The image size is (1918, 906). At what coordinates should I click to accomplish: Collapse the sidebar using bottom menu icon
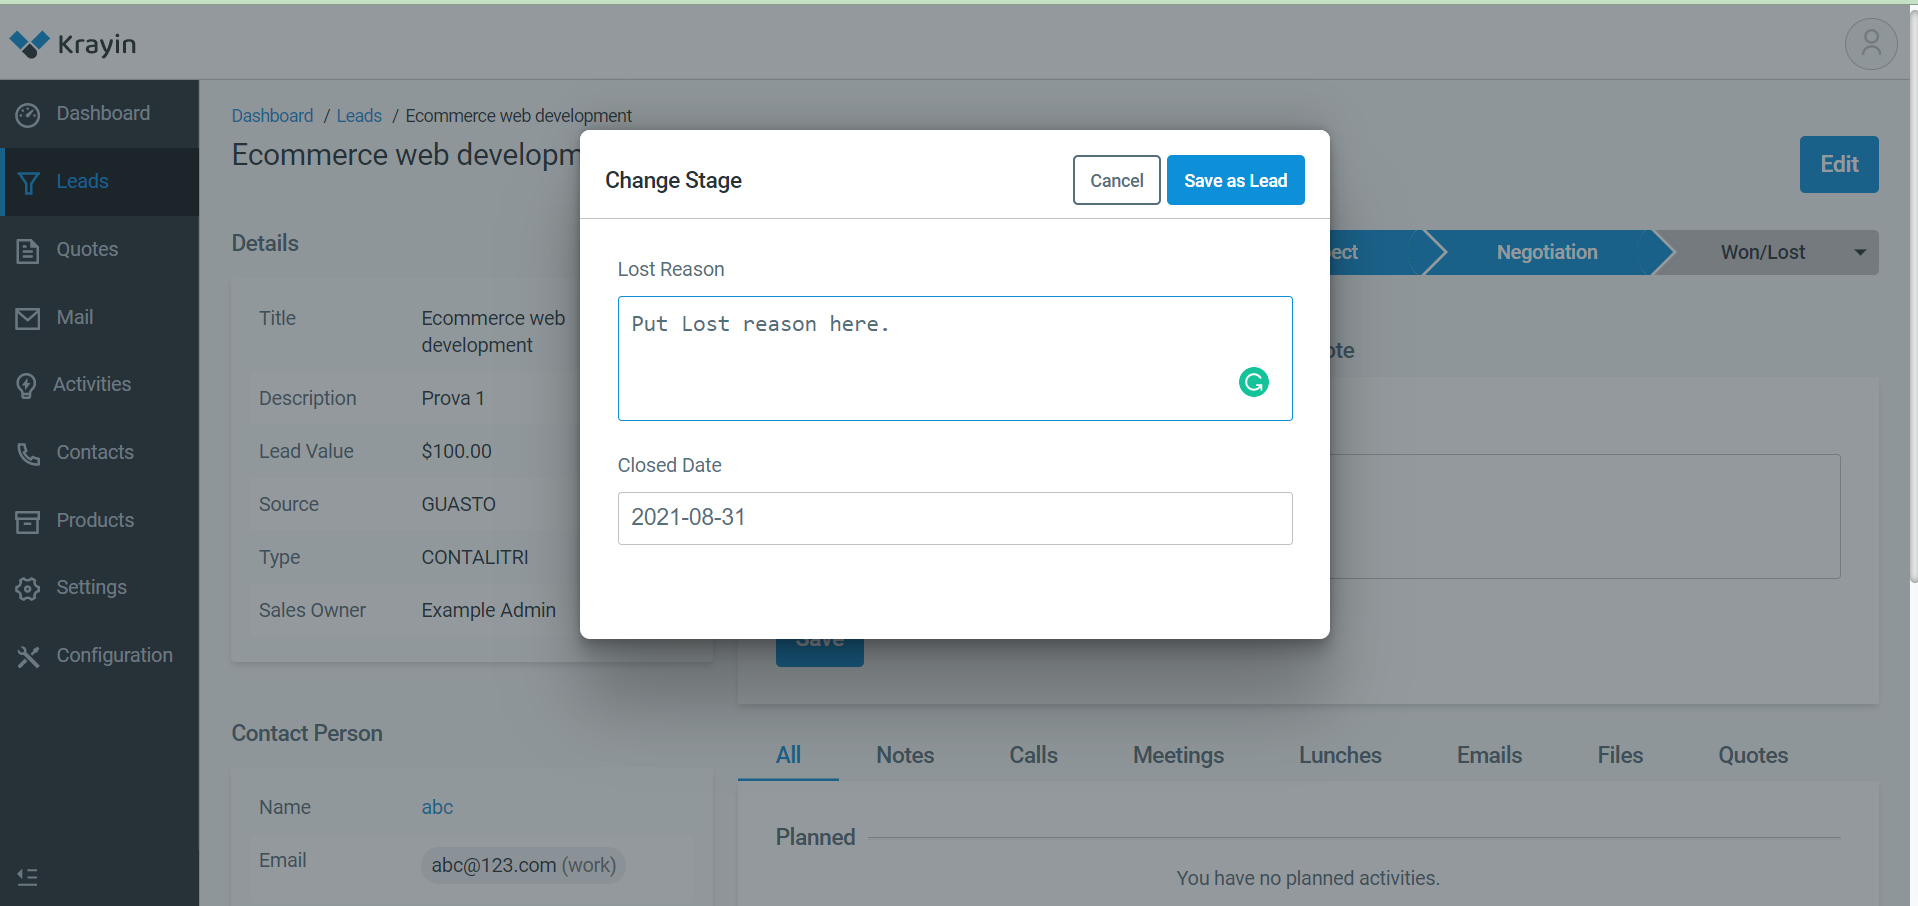(28, 877)
